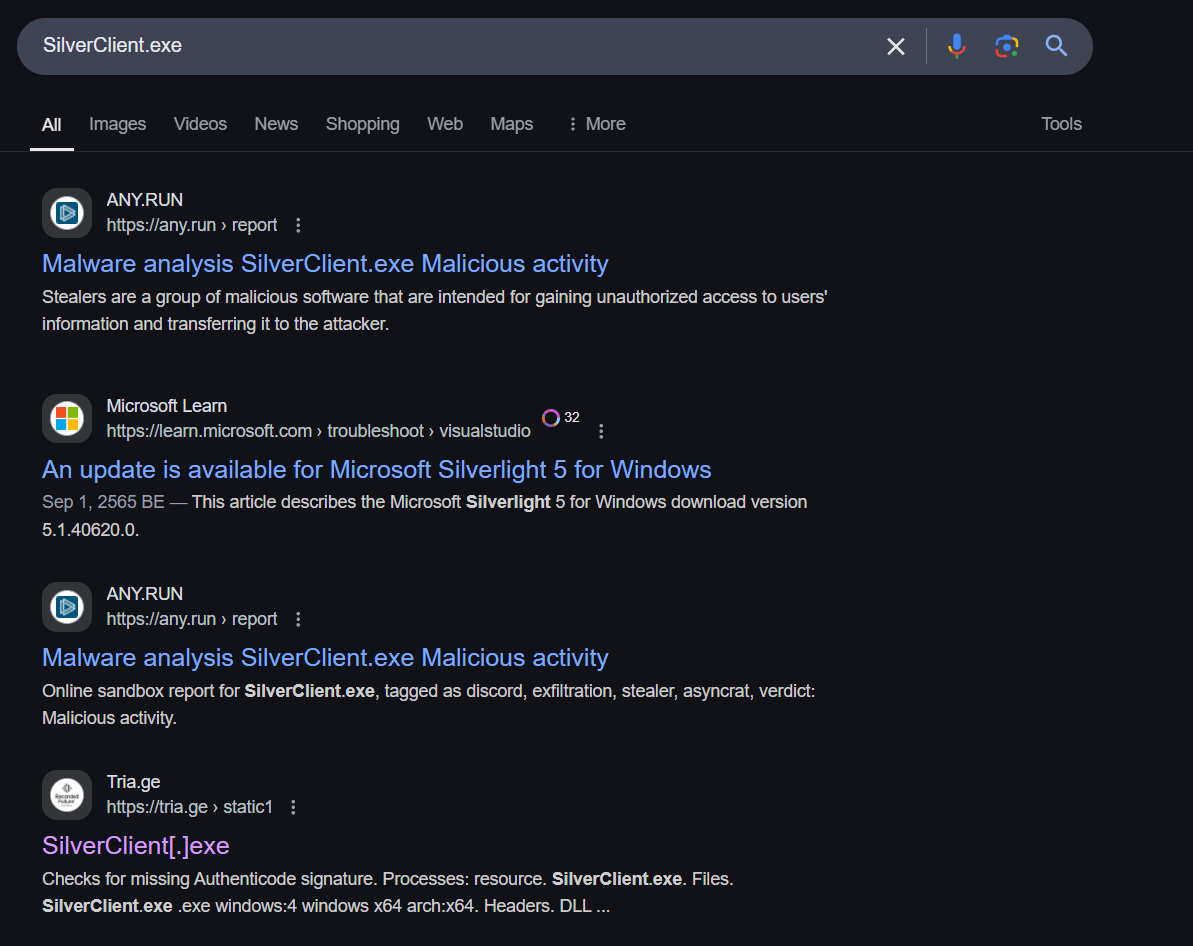1193x946 pixels.
Task: Click the Microsoft Learn site logo
Action: click(x=67, y=418)
